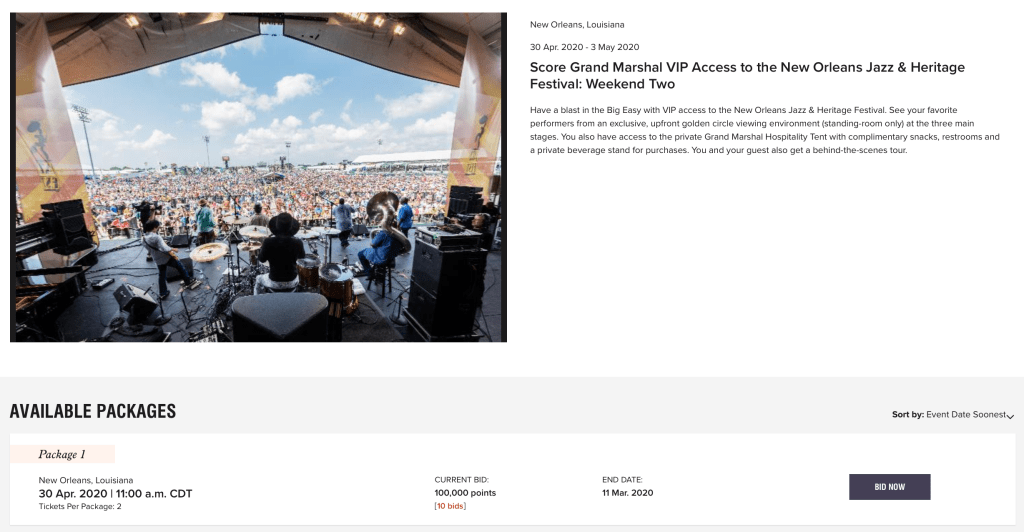Open the 10 bids link

tap(450, 506)
